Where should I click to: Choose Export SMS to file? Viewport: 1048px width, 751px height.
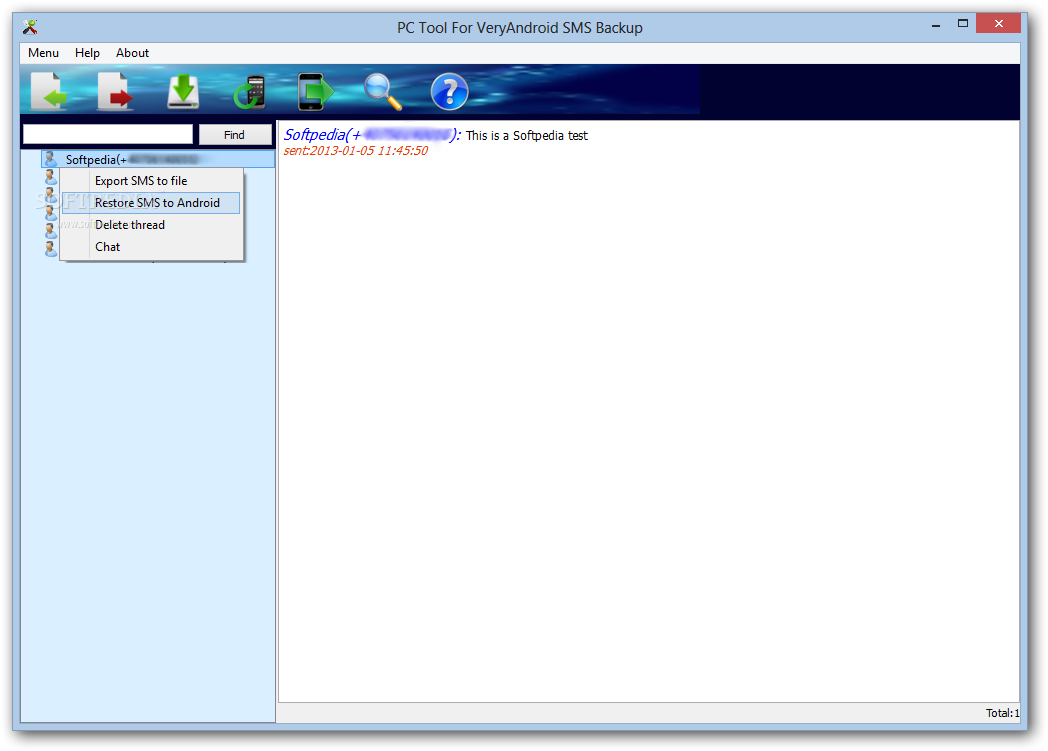tap(152, 180)
